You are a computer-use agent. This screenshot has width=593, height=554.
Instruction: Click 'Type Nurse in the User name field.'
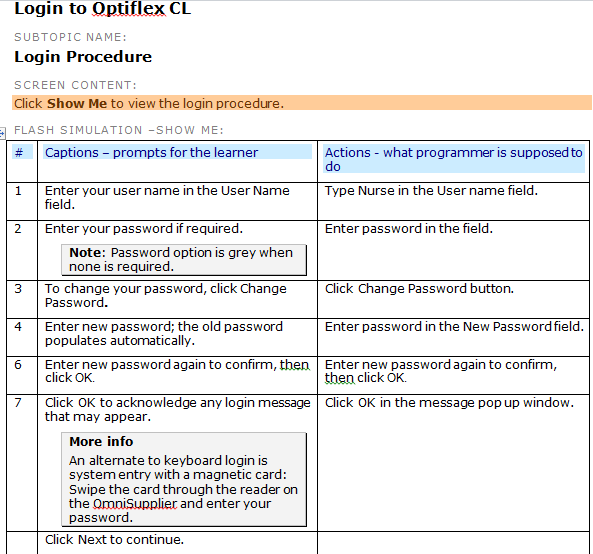click(431, 191)
